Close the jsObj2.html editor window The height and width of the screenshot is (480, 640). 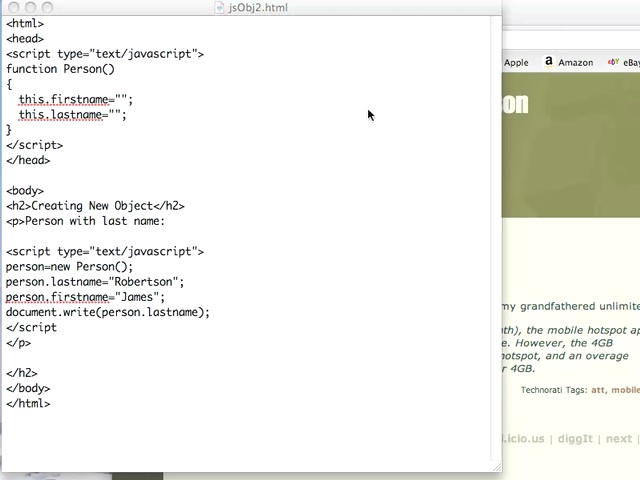pyautogui.click(x=13, y=7)
